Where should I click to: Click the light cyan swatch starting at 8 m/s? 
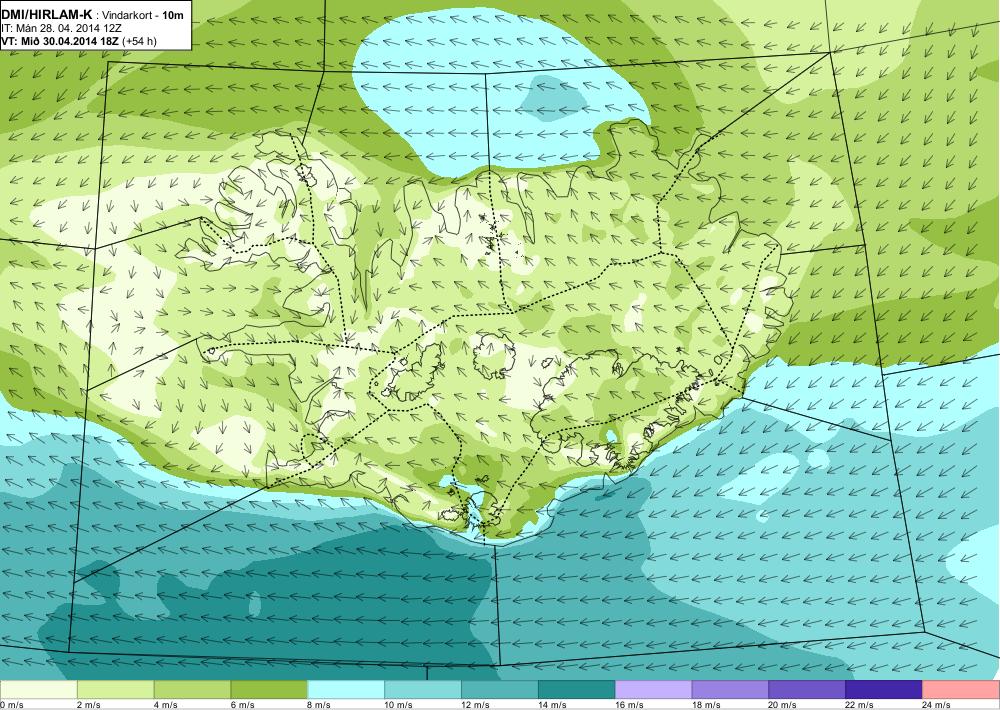point(346,690)
